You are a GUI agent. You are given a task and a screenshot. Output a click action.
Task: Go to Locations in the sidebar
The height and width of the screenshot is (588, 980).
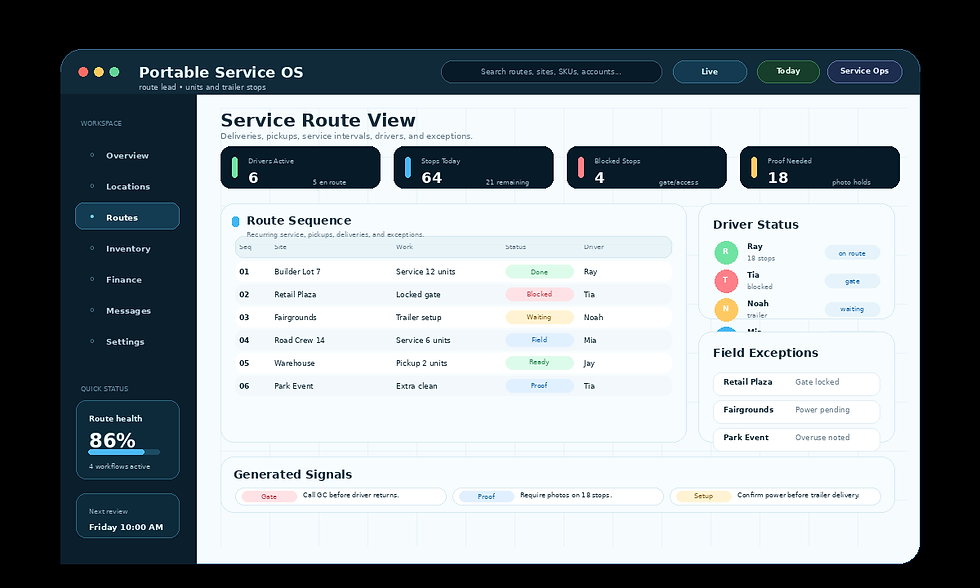pos(128,186)
